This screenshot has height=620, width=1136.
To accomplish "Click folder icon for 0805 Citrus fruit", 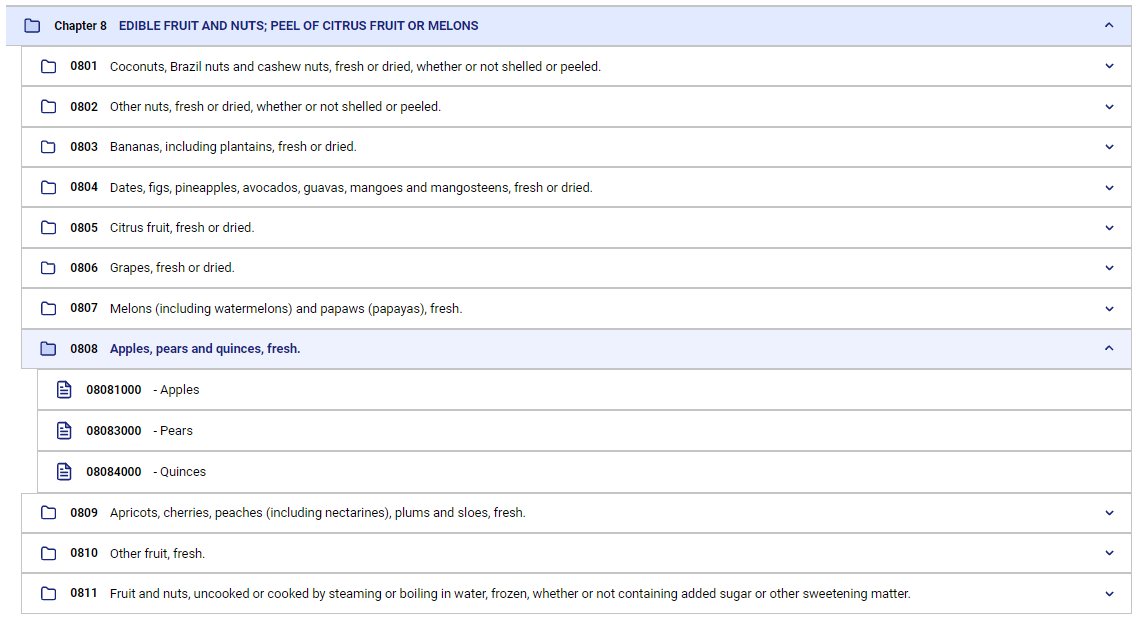I will pos(48,227).
